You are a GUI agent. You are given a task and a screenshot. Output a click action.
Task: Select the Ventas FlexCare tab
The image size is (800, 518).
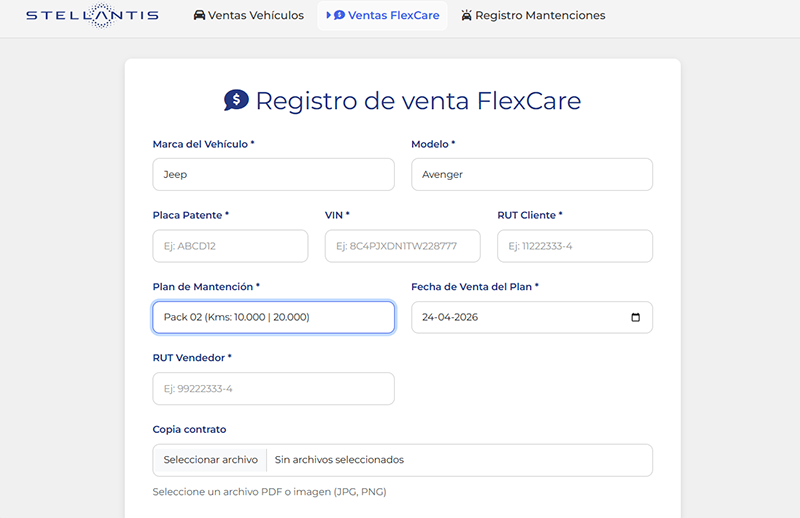point(393,16)
